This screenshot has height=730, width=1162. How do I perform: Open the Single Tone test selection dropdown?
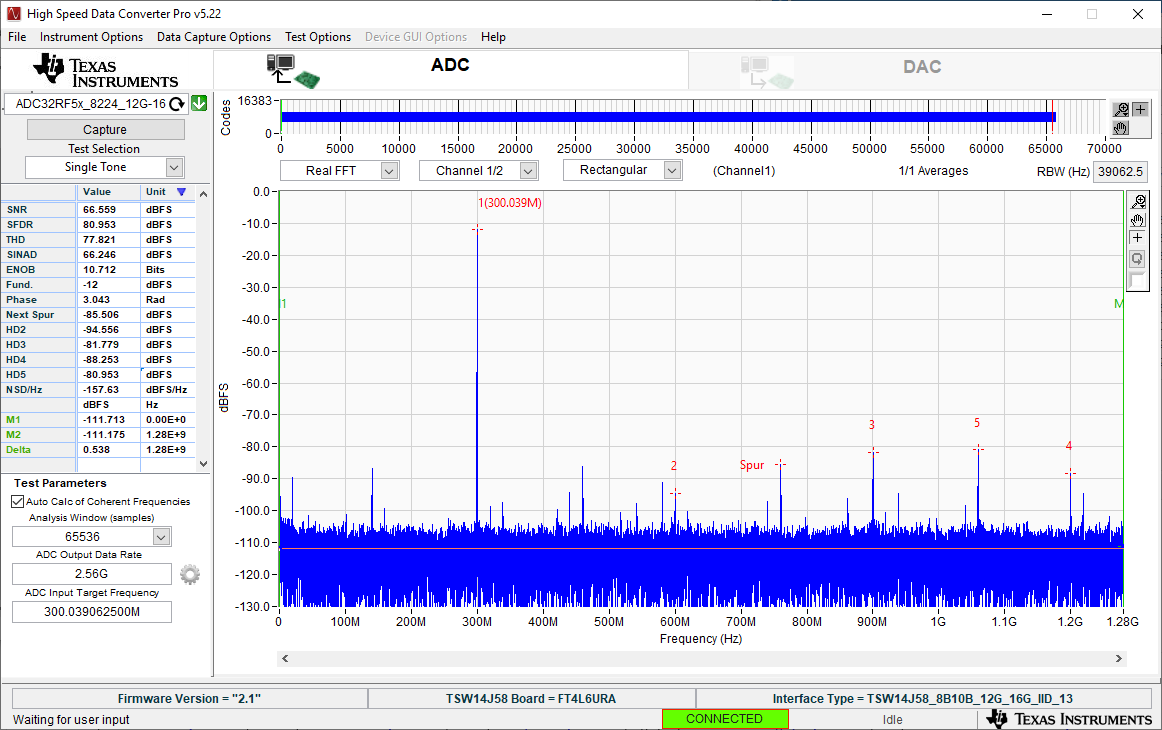click(x=104, y=166)
